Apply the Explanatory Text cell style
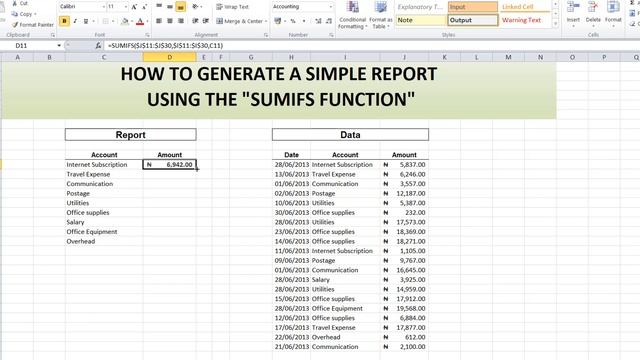This screenshot has width=640, height=360. click(421, 7)
